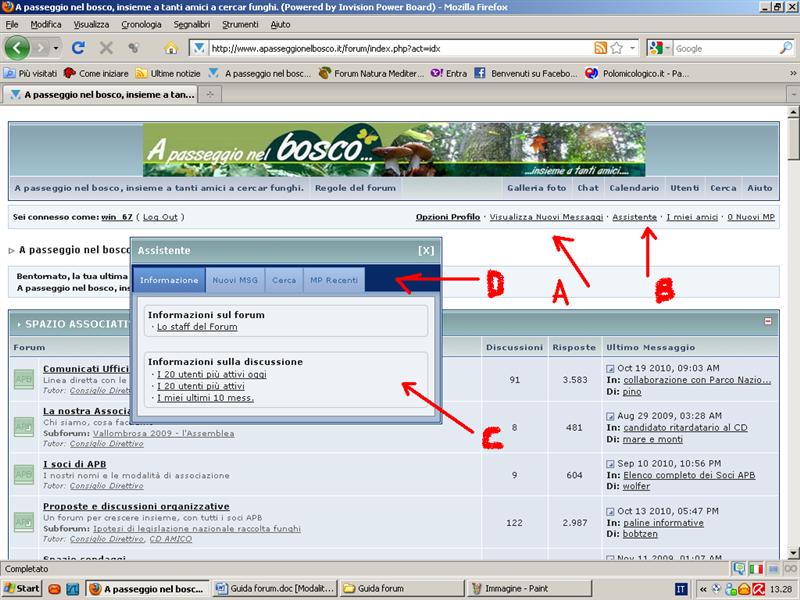Open the Strumenti menu

click(240, 24)
